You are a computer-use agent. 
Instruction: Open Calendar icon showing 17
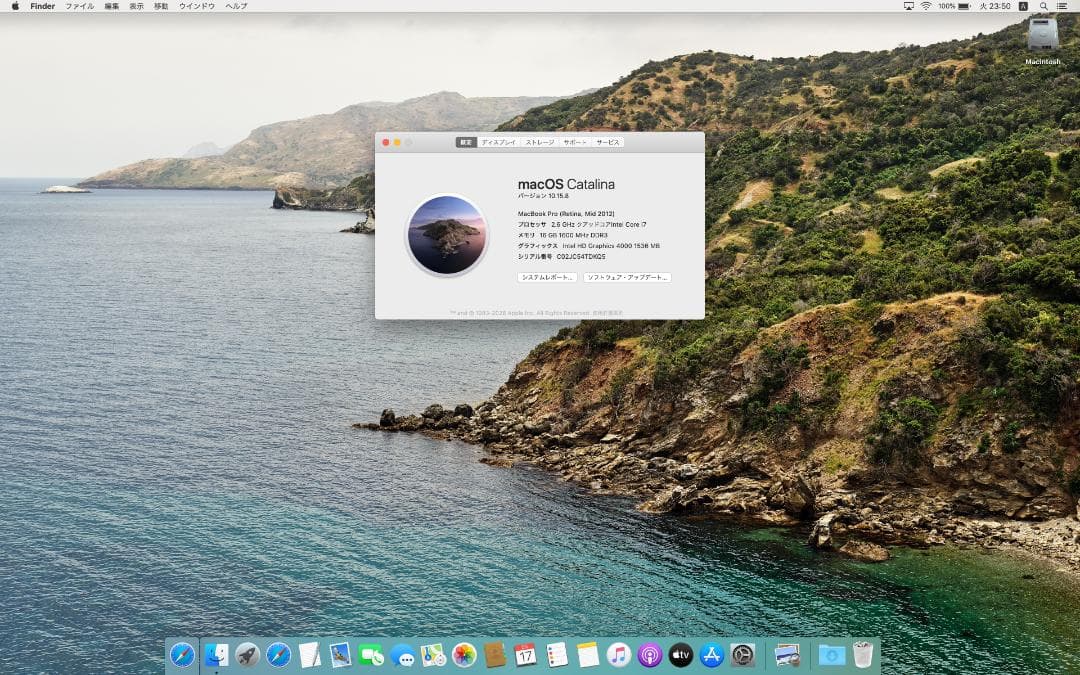click(x=526, y=654)
